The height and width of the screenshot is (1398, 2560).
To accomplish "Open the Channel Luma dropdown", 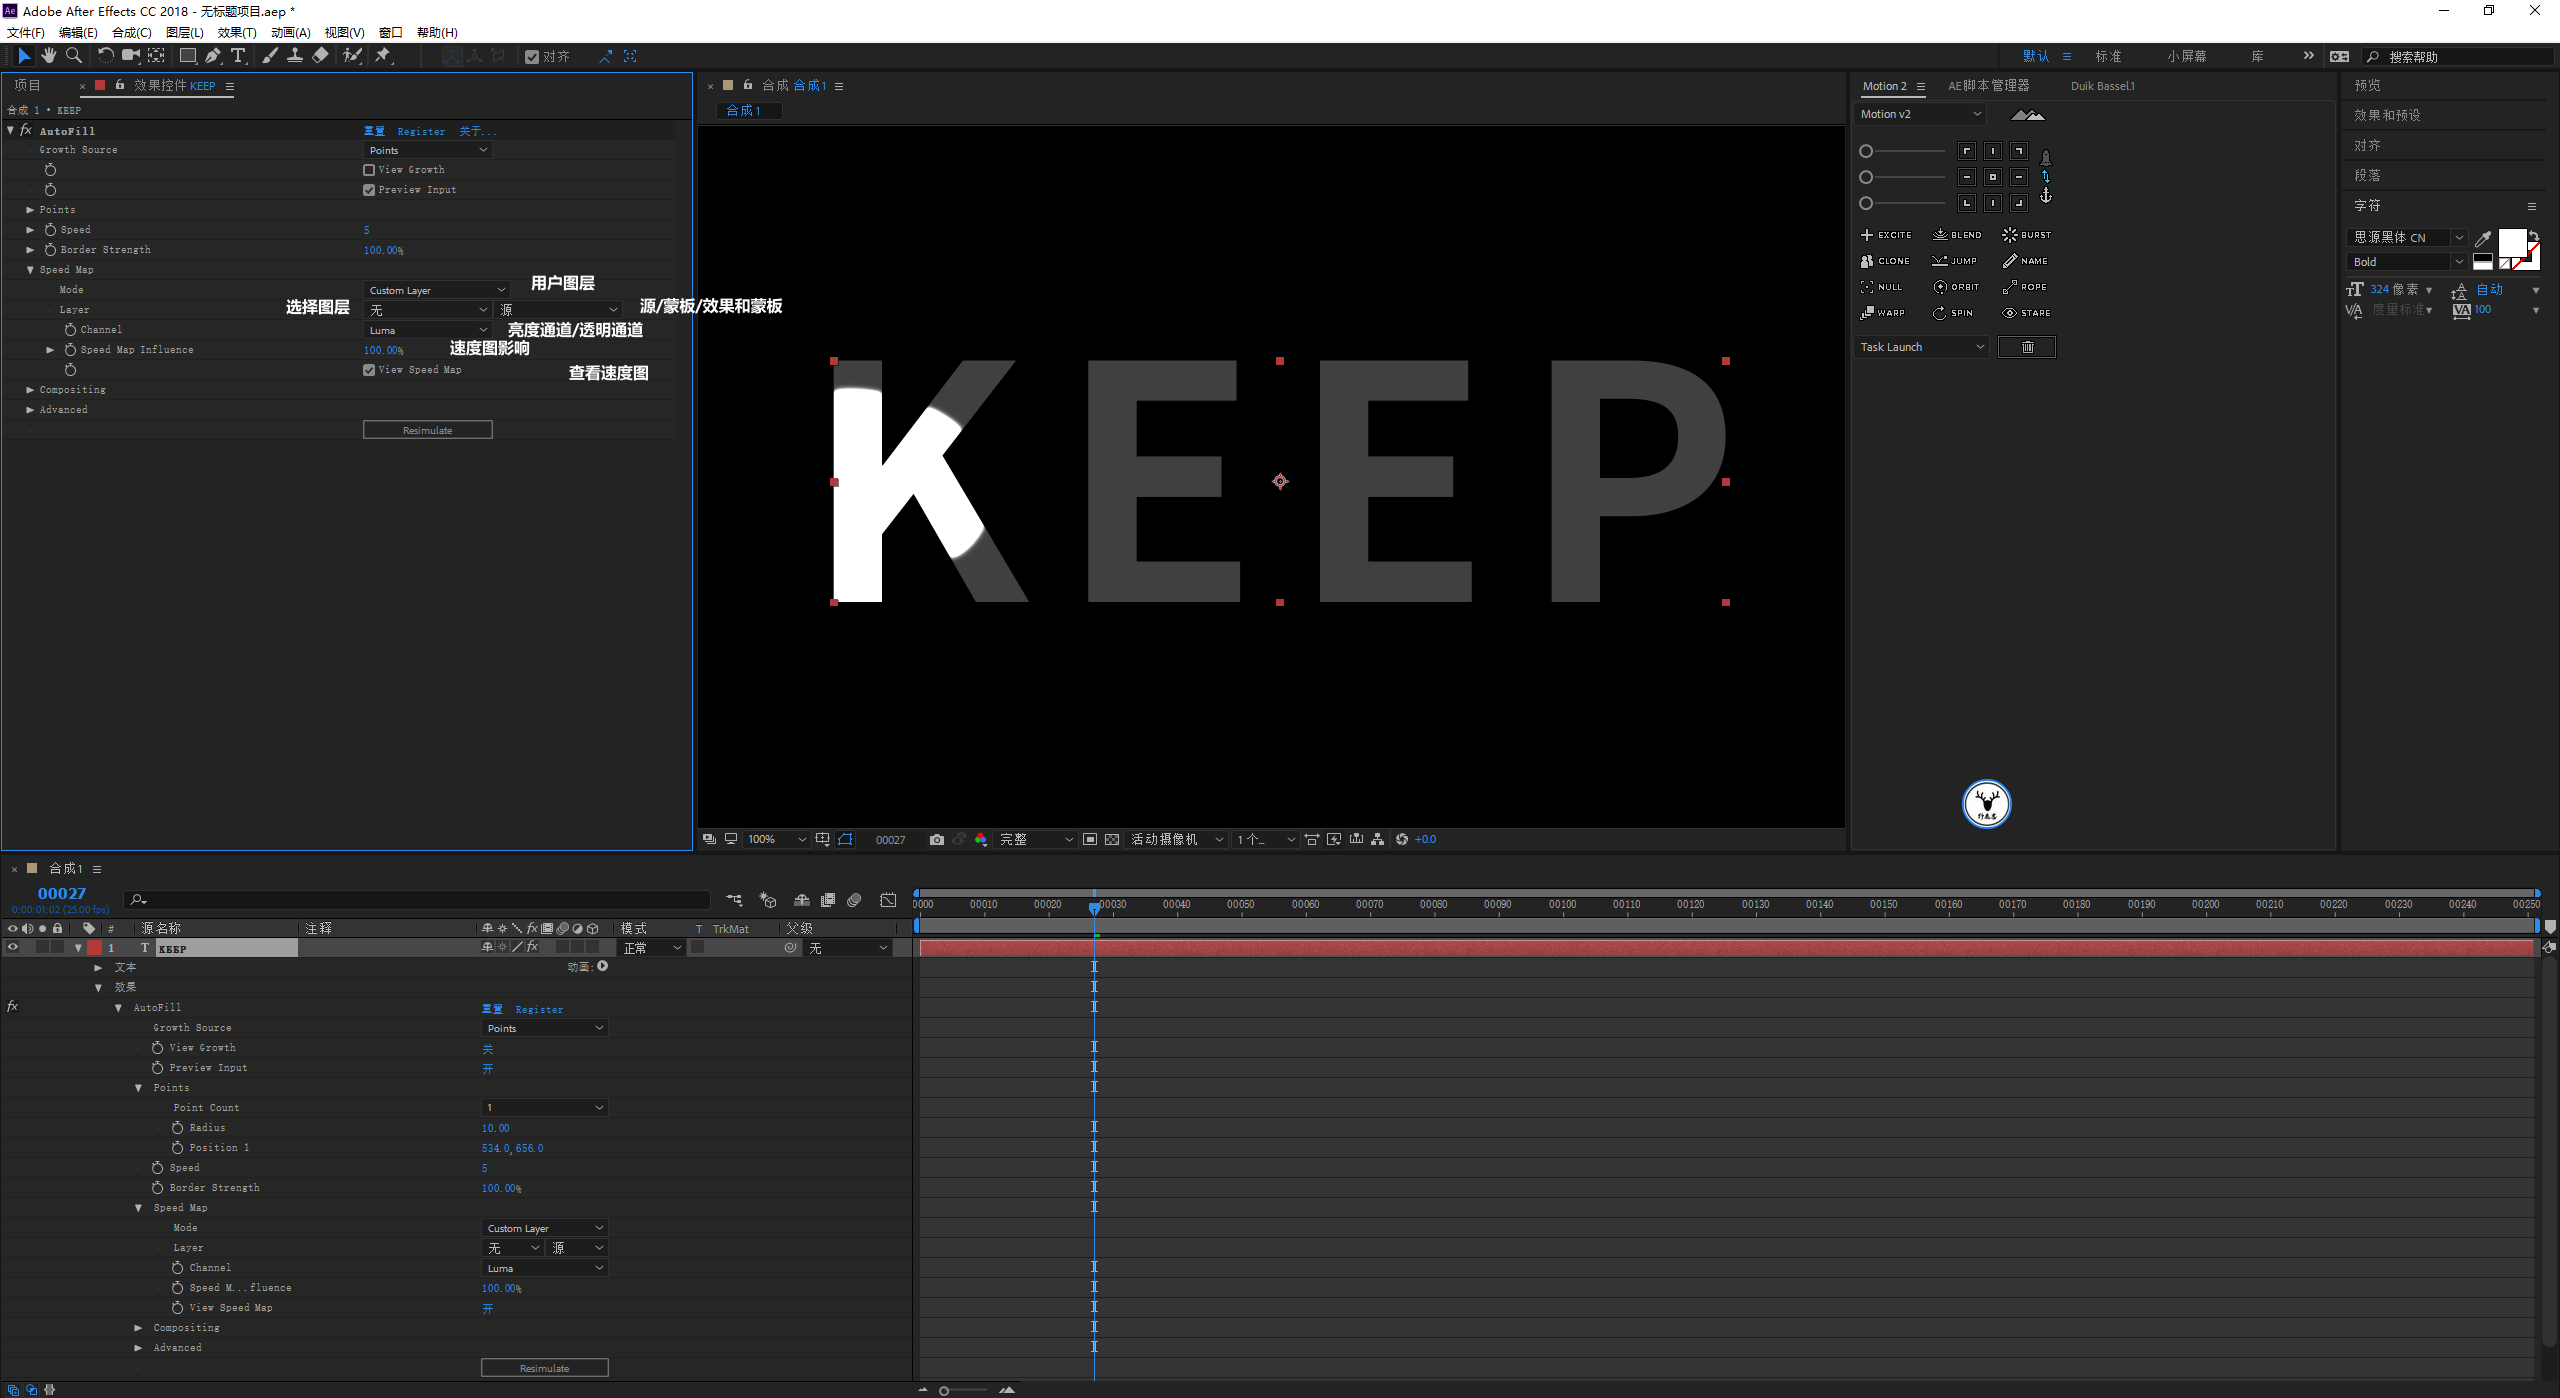I will [x=428, y=330].
